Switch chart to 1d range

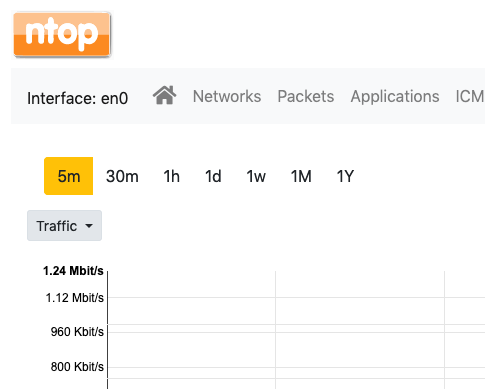213,176
